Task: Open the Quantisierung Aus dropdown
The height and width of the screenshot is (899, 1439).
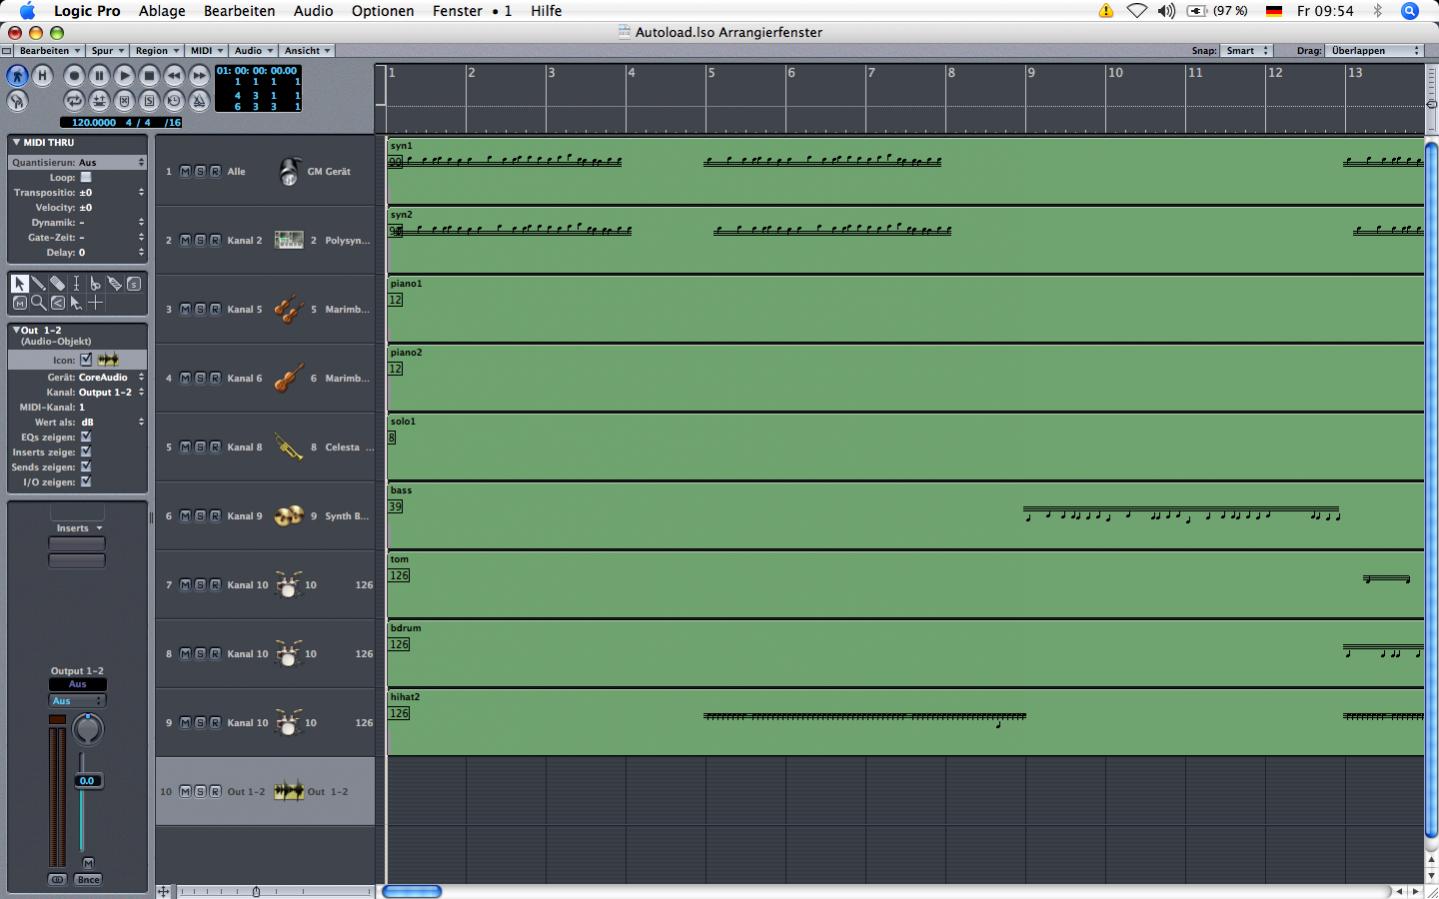Action: click(x=111, y=162)
